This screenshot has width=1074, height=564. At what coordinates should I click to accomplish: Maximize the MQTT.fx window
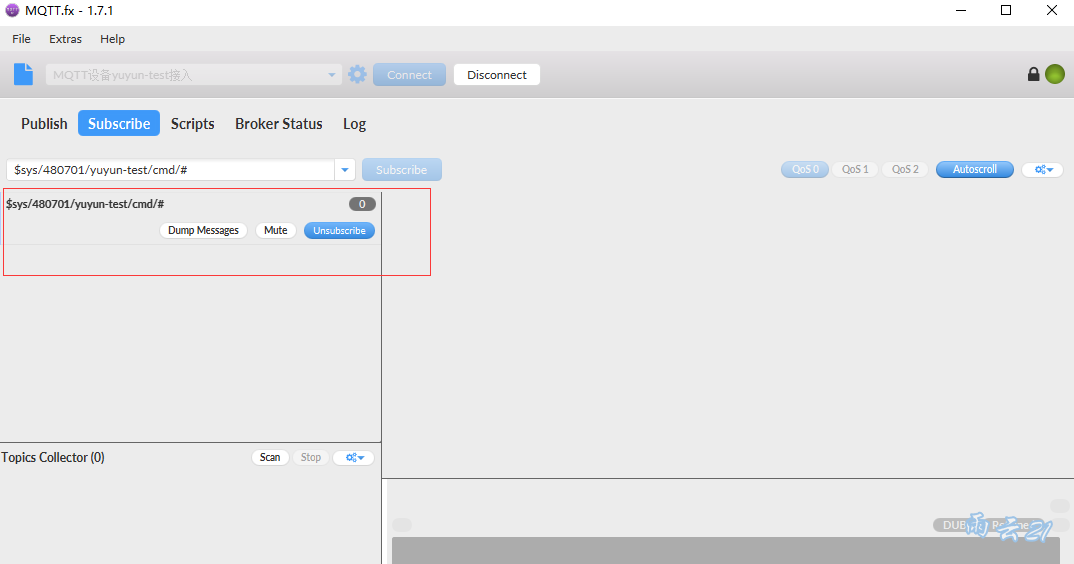point(1006,10)
